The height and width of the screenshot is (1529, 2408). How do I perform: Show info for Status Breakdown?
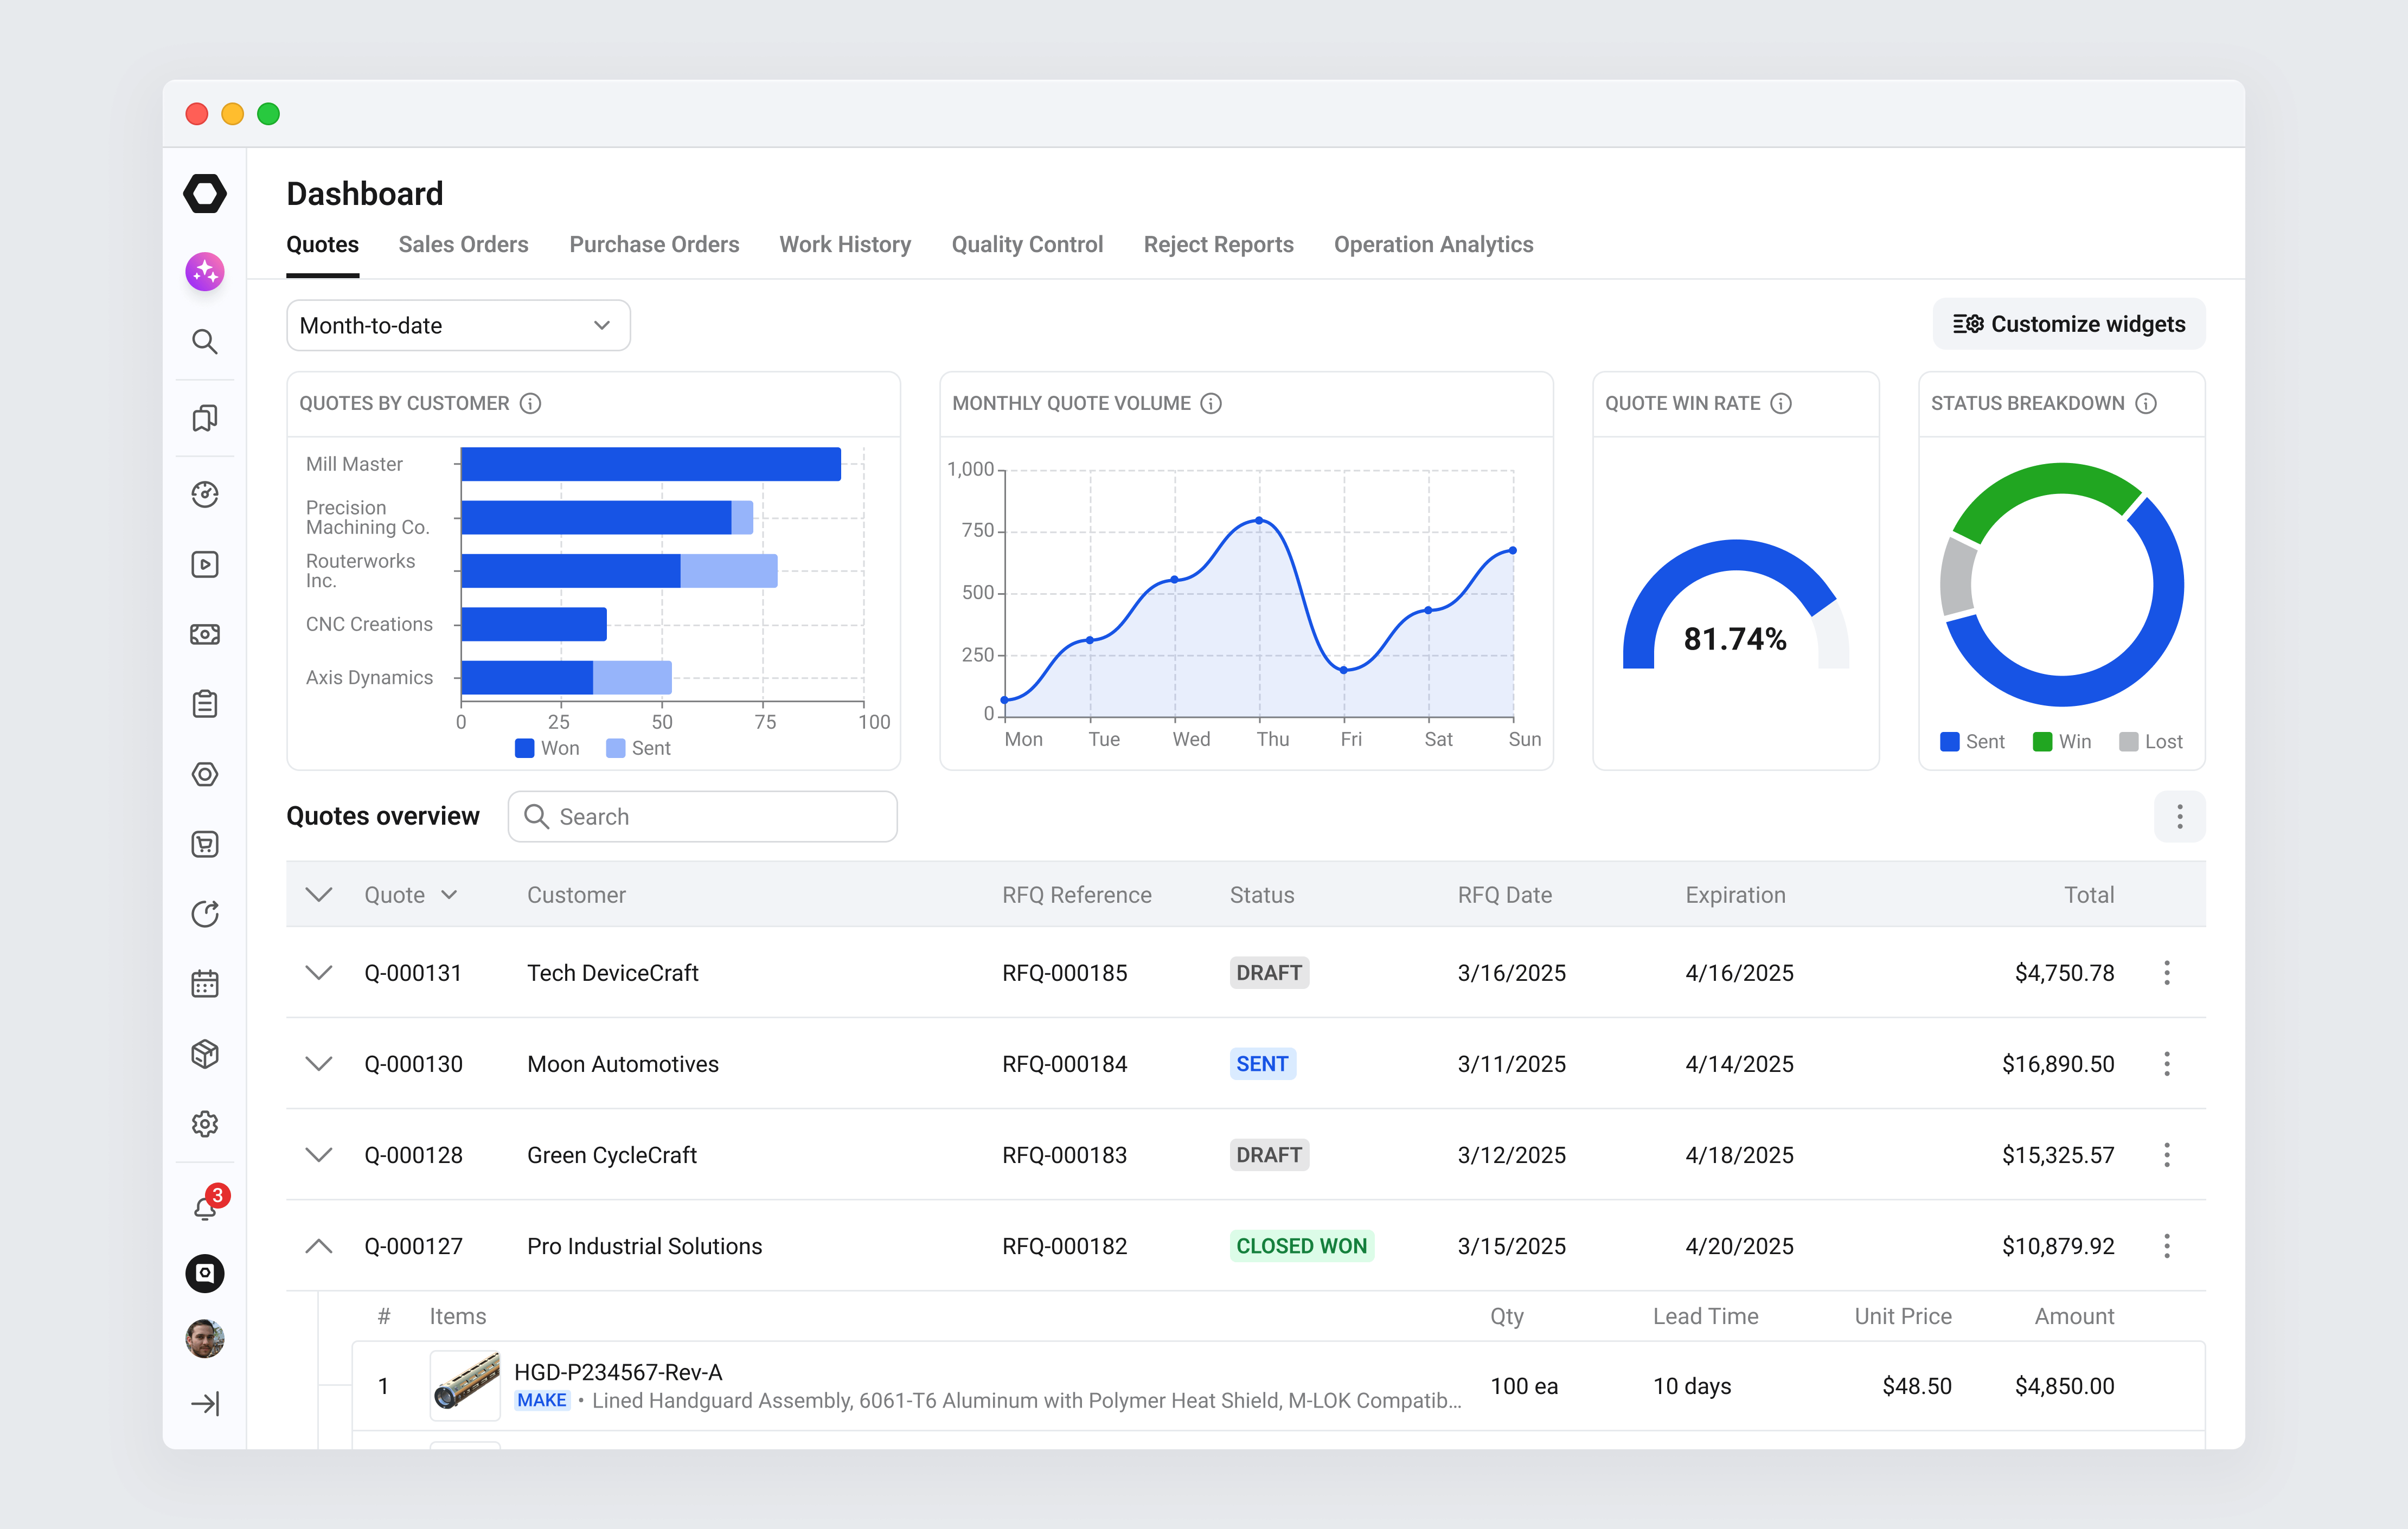2146,403
